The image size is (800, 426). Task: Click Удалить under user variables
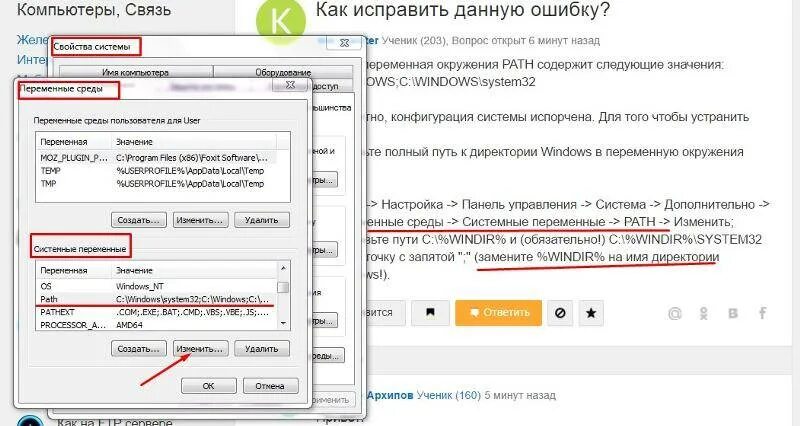point(262,220)
